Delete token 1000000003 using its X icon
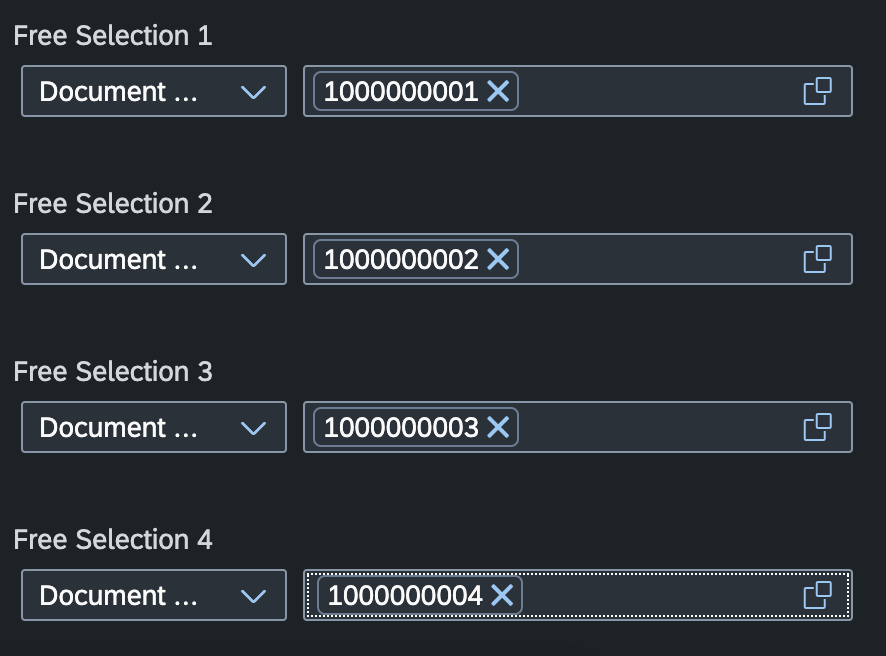886x656 pixels. (x=498, y=427)
